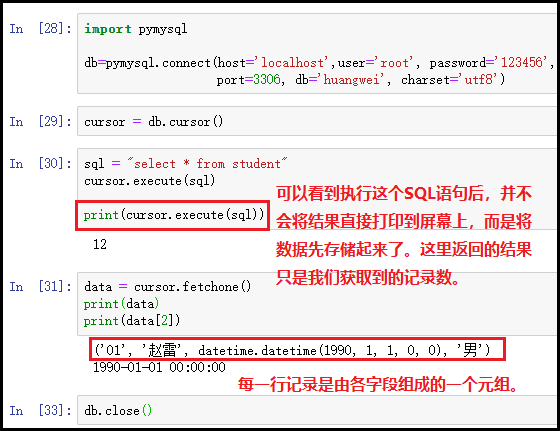The height and width of the screenshot is (431, 560).
Task: Click the tuple output starting with '01'
Action: click(292, 350)
